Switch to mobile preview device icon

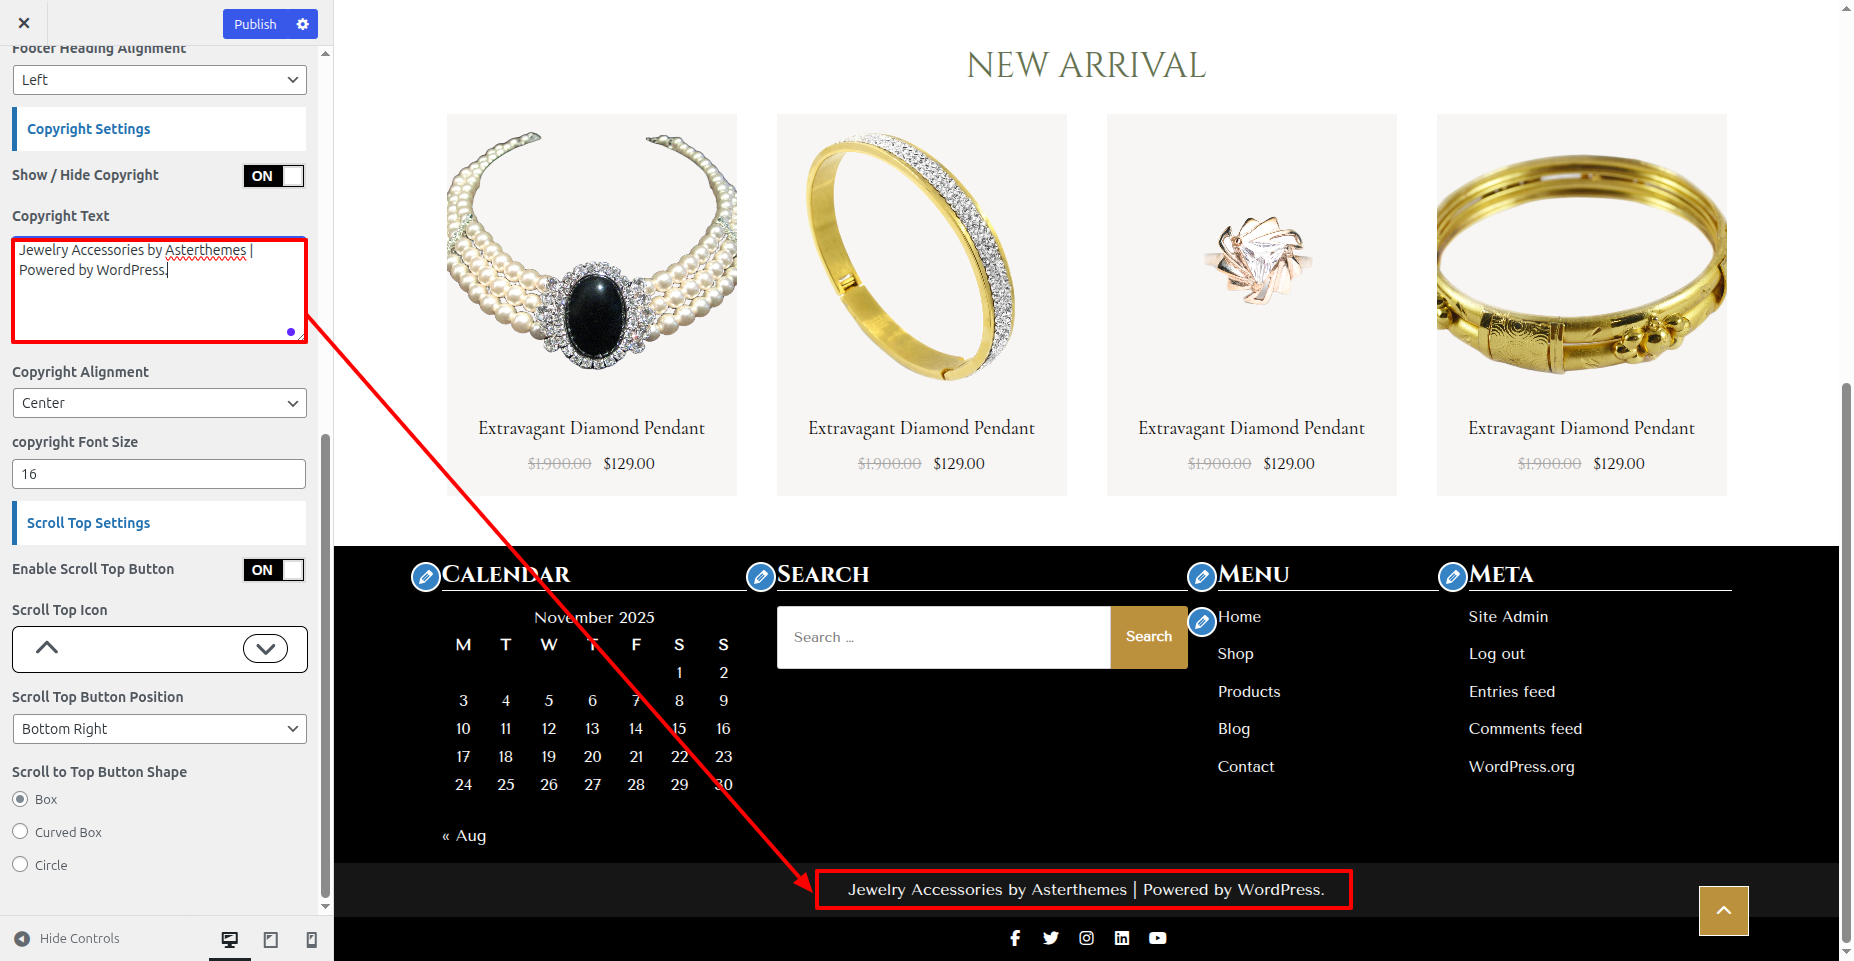pos(311,939)
